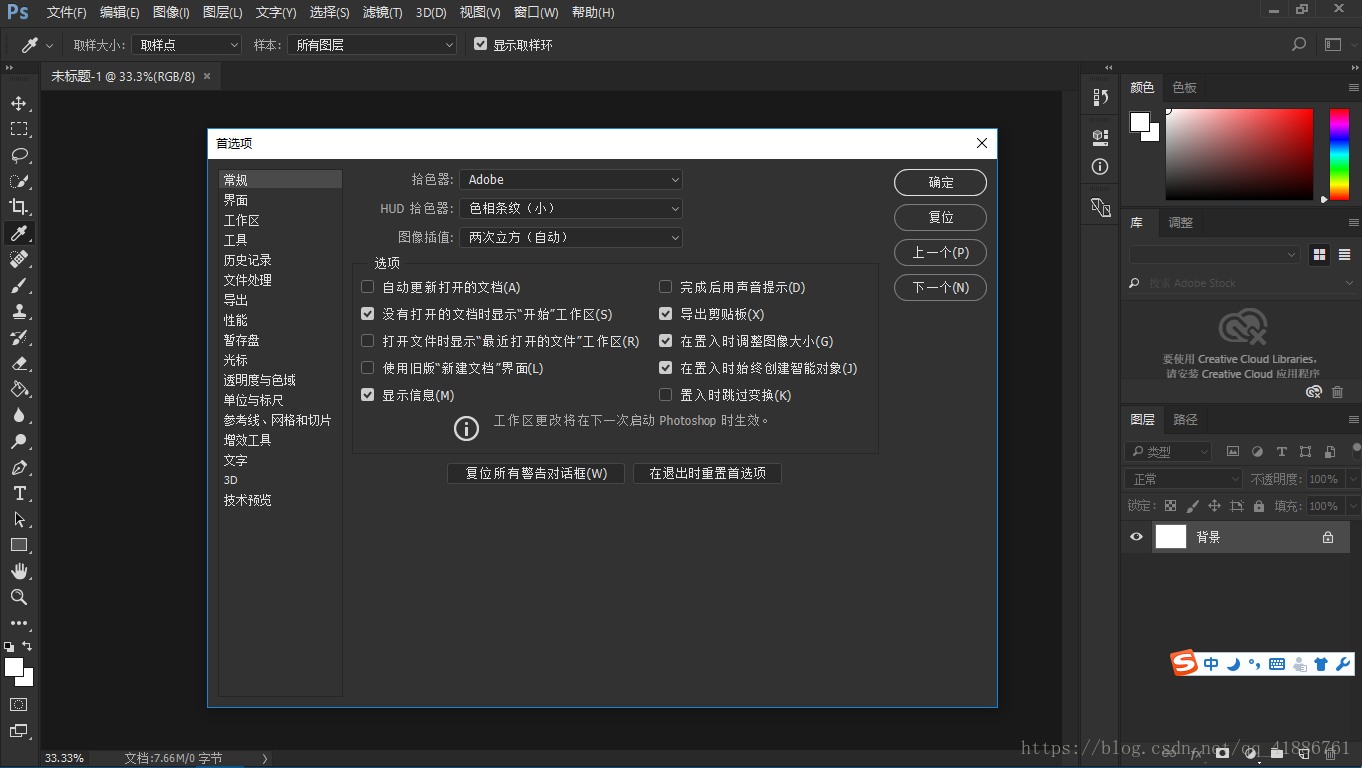Open the 拾色器 Adobe dropdown

click(x=571, y=180)
